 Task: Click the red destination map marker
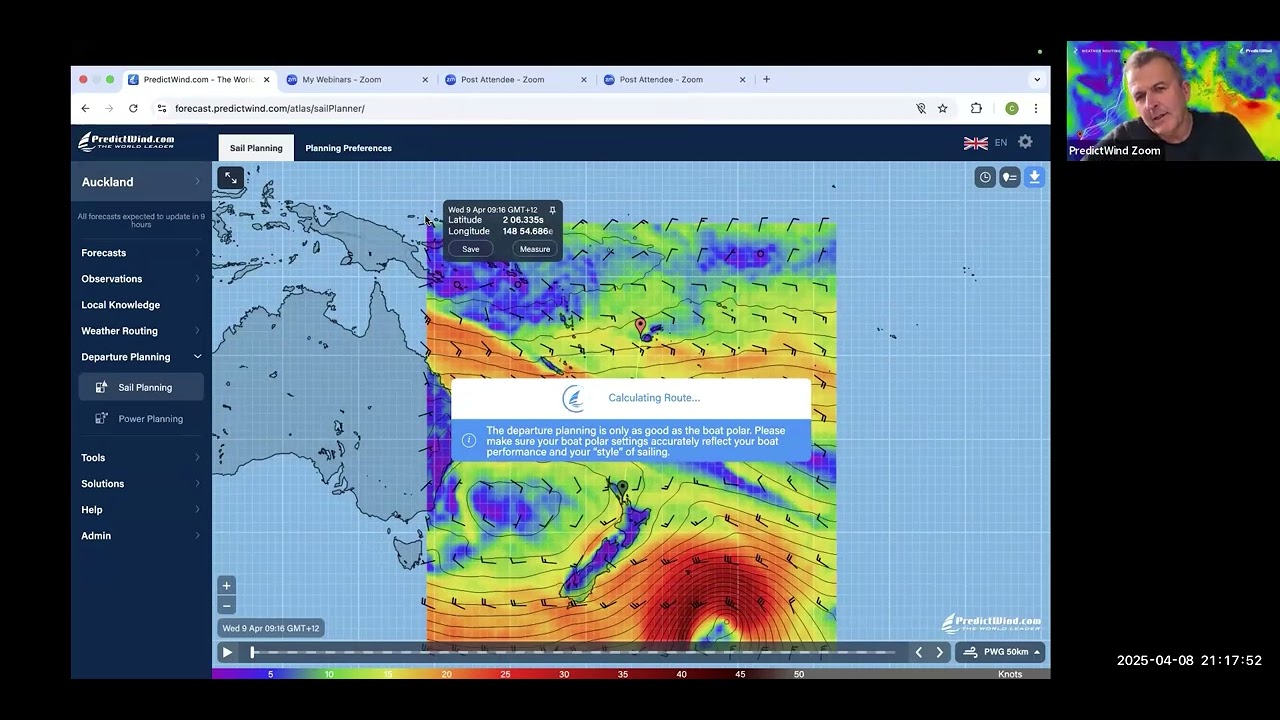641,325
